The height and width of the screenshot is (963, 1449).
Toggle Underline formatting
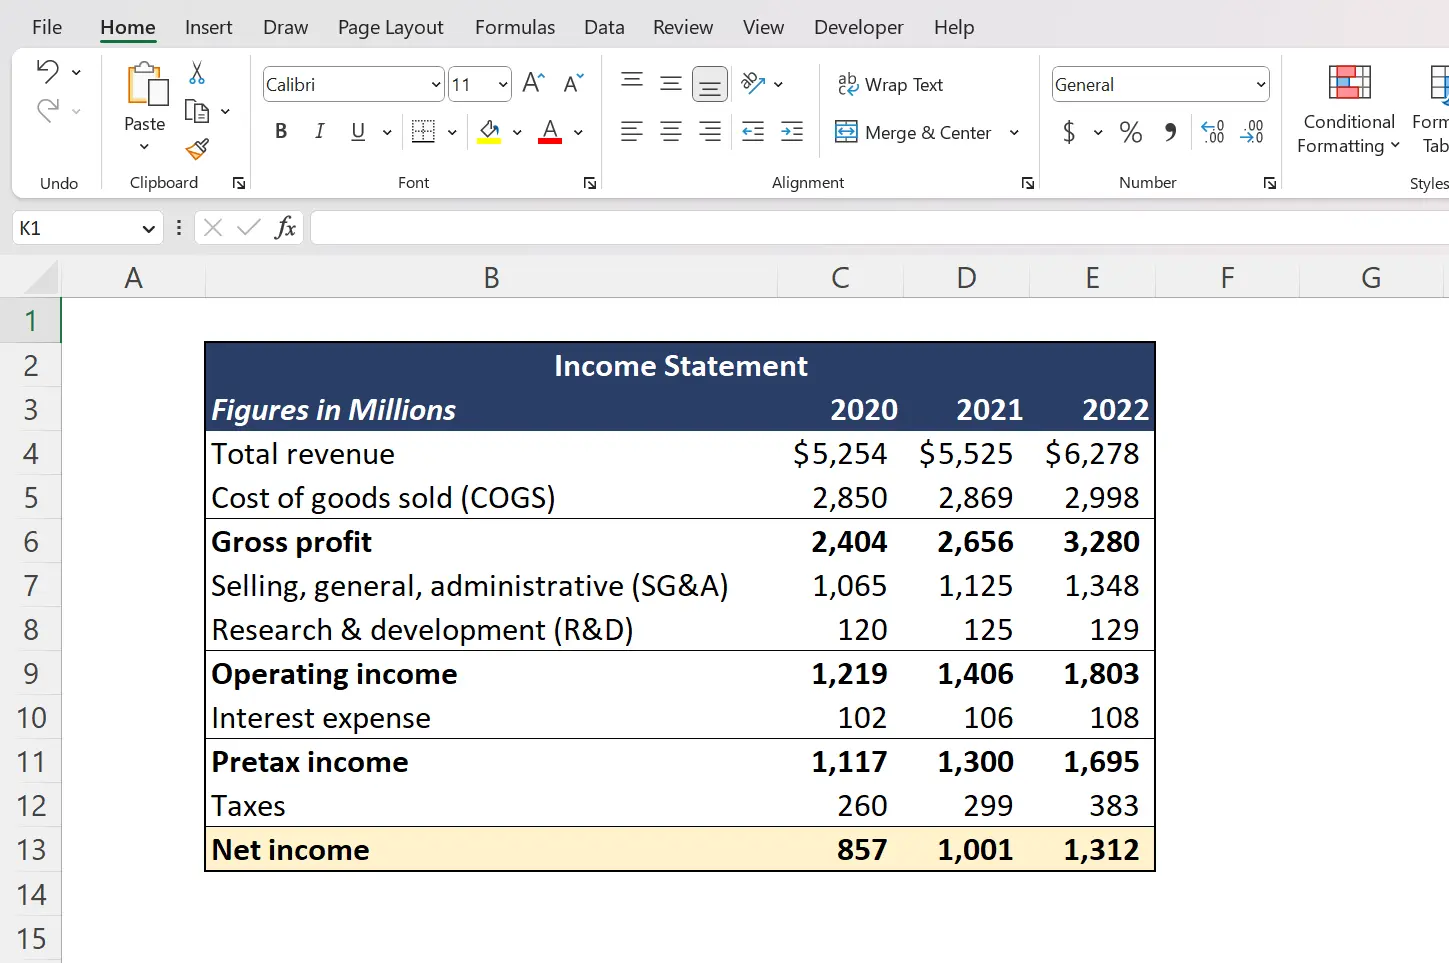coord(357,131)
